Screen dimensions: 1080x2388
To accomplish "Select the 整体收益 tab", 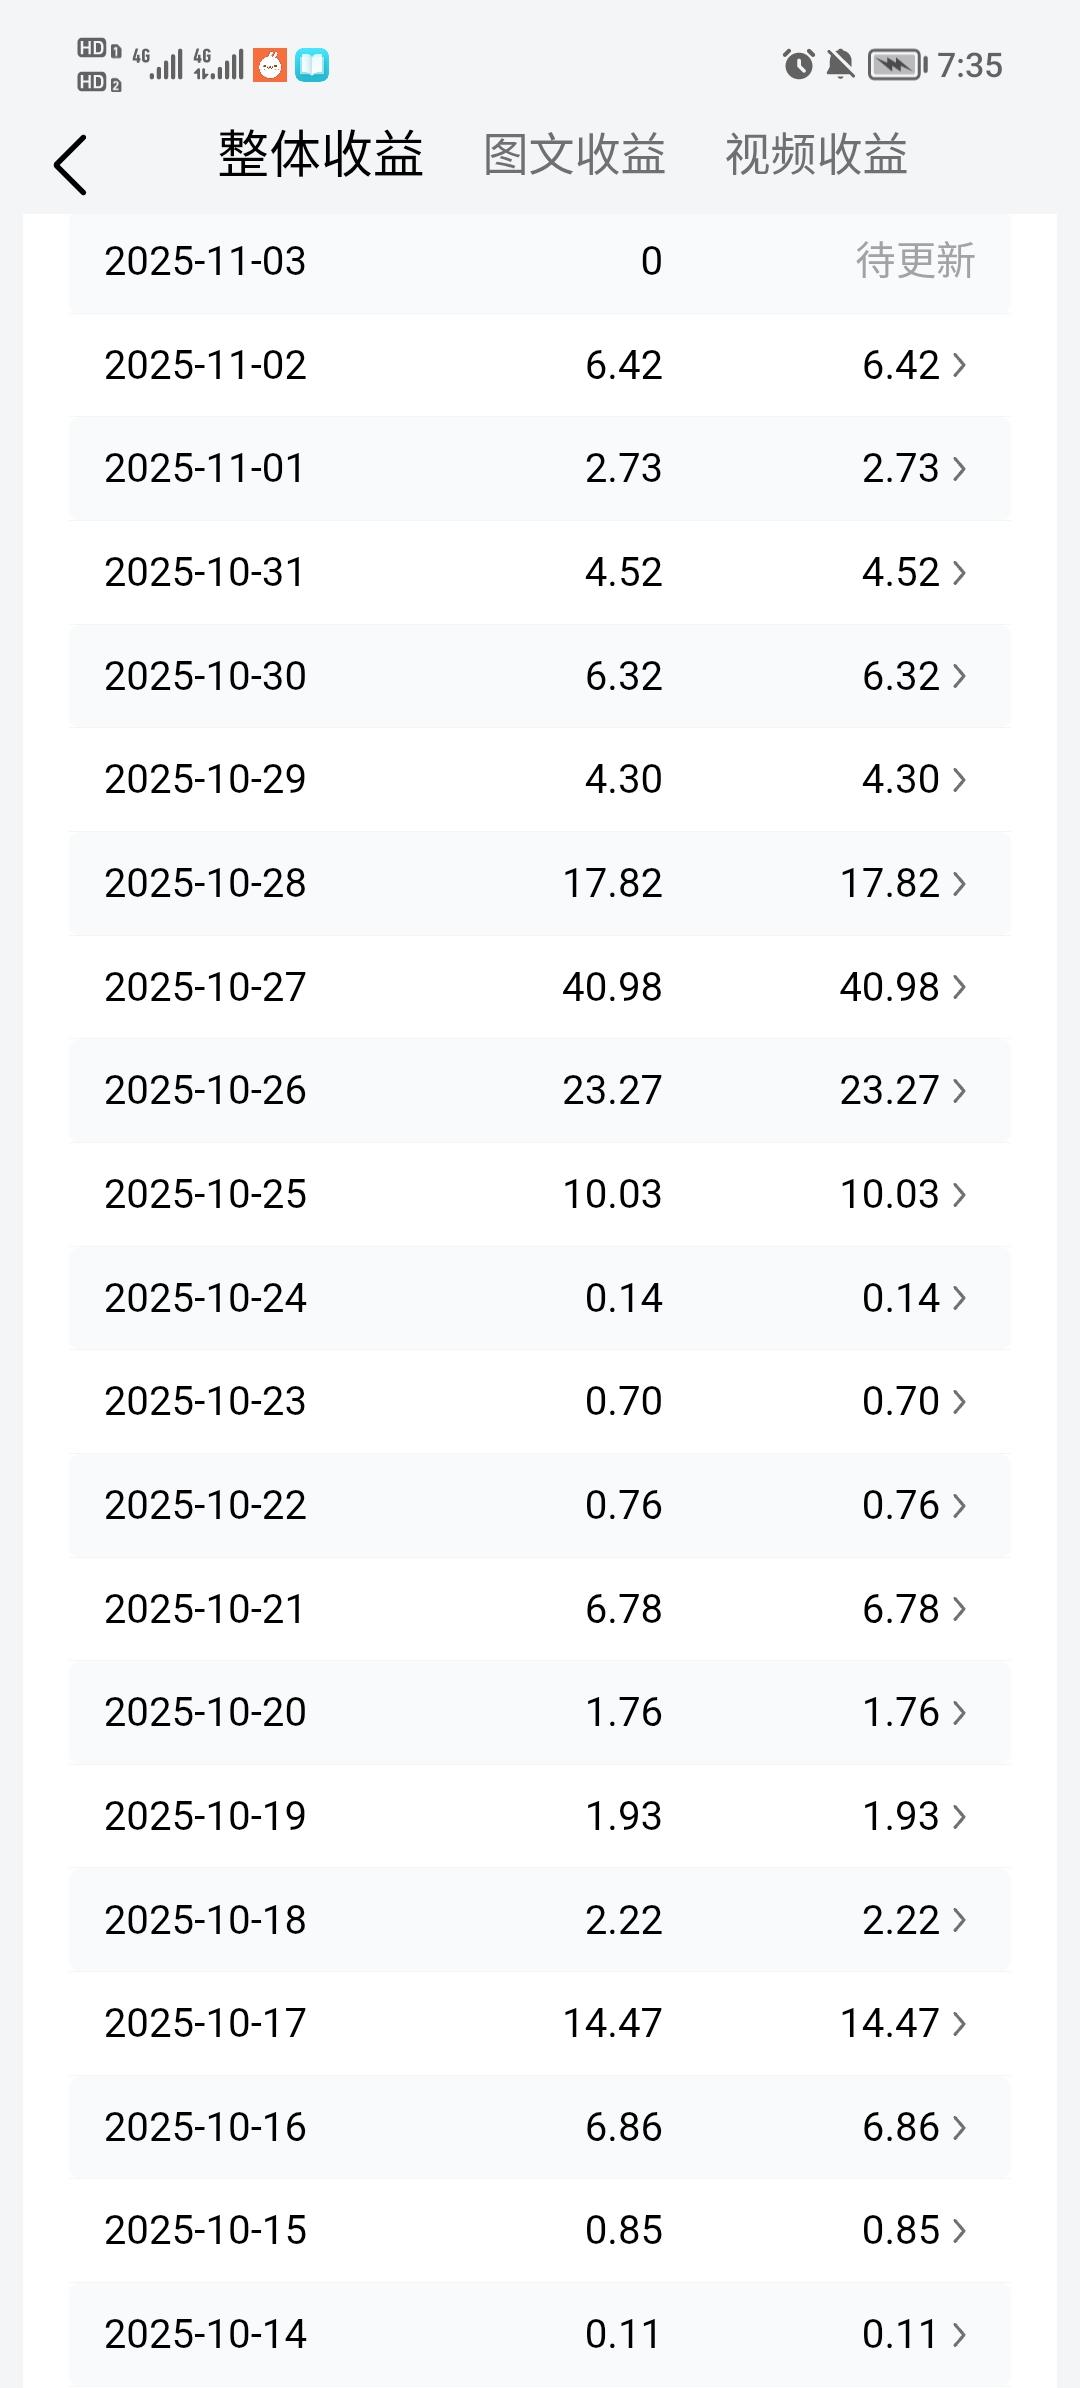I will pos(321,155).
